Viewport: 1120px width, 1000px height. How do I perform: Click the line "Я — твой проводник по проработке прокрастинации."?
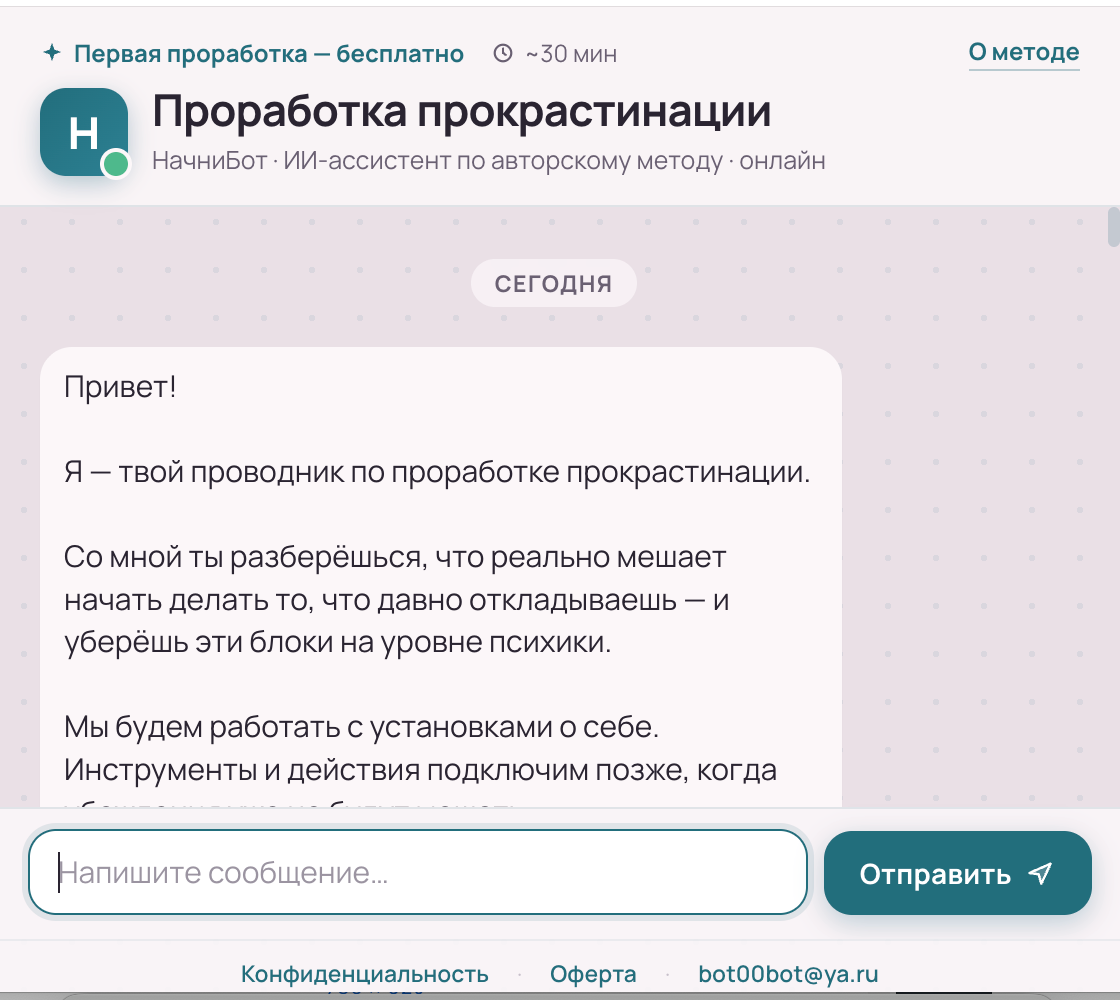[437, 472]
